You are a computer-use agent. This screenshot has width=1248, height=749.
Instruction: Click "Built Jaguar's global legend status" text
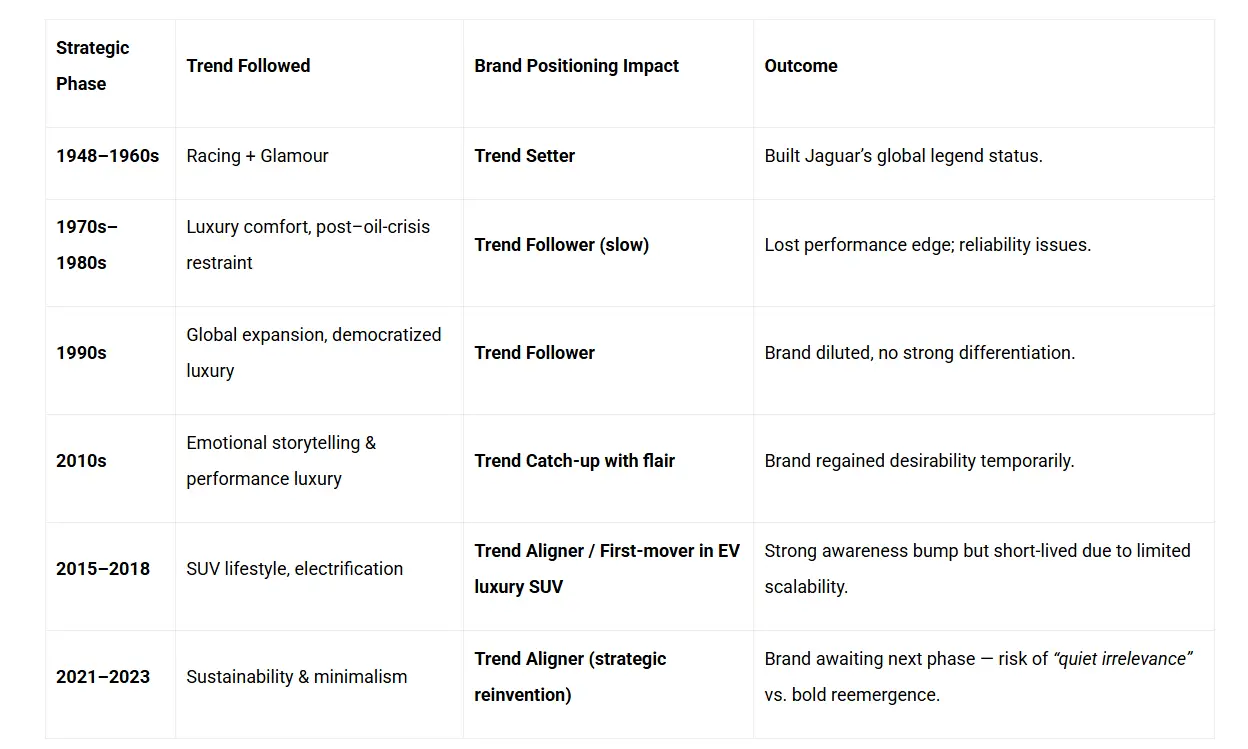click(903, 156)
